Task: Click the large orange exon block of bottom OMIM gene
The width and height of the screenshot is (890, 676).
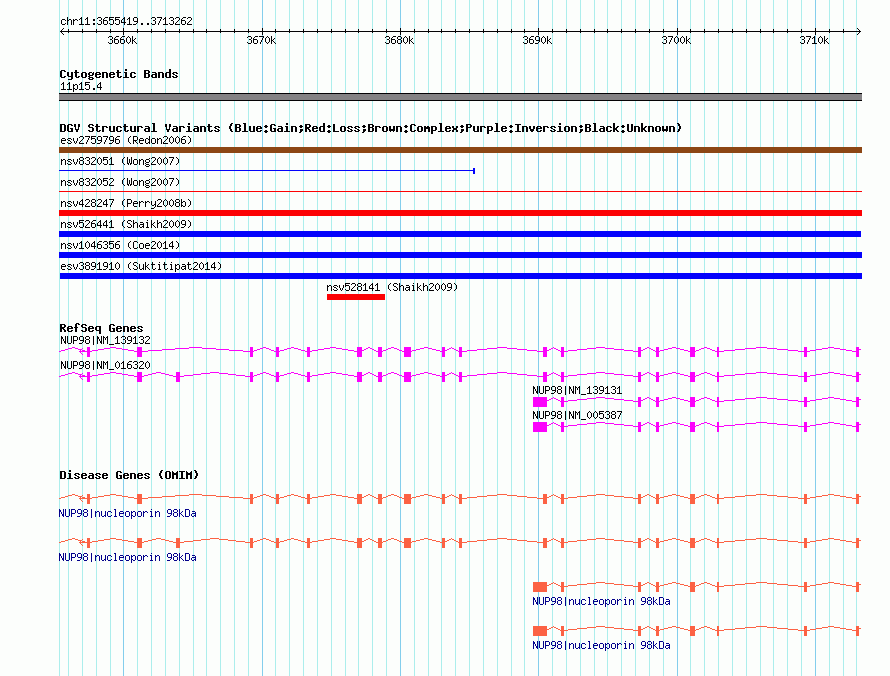Action: pyautogui.click(x=540, y=631)
